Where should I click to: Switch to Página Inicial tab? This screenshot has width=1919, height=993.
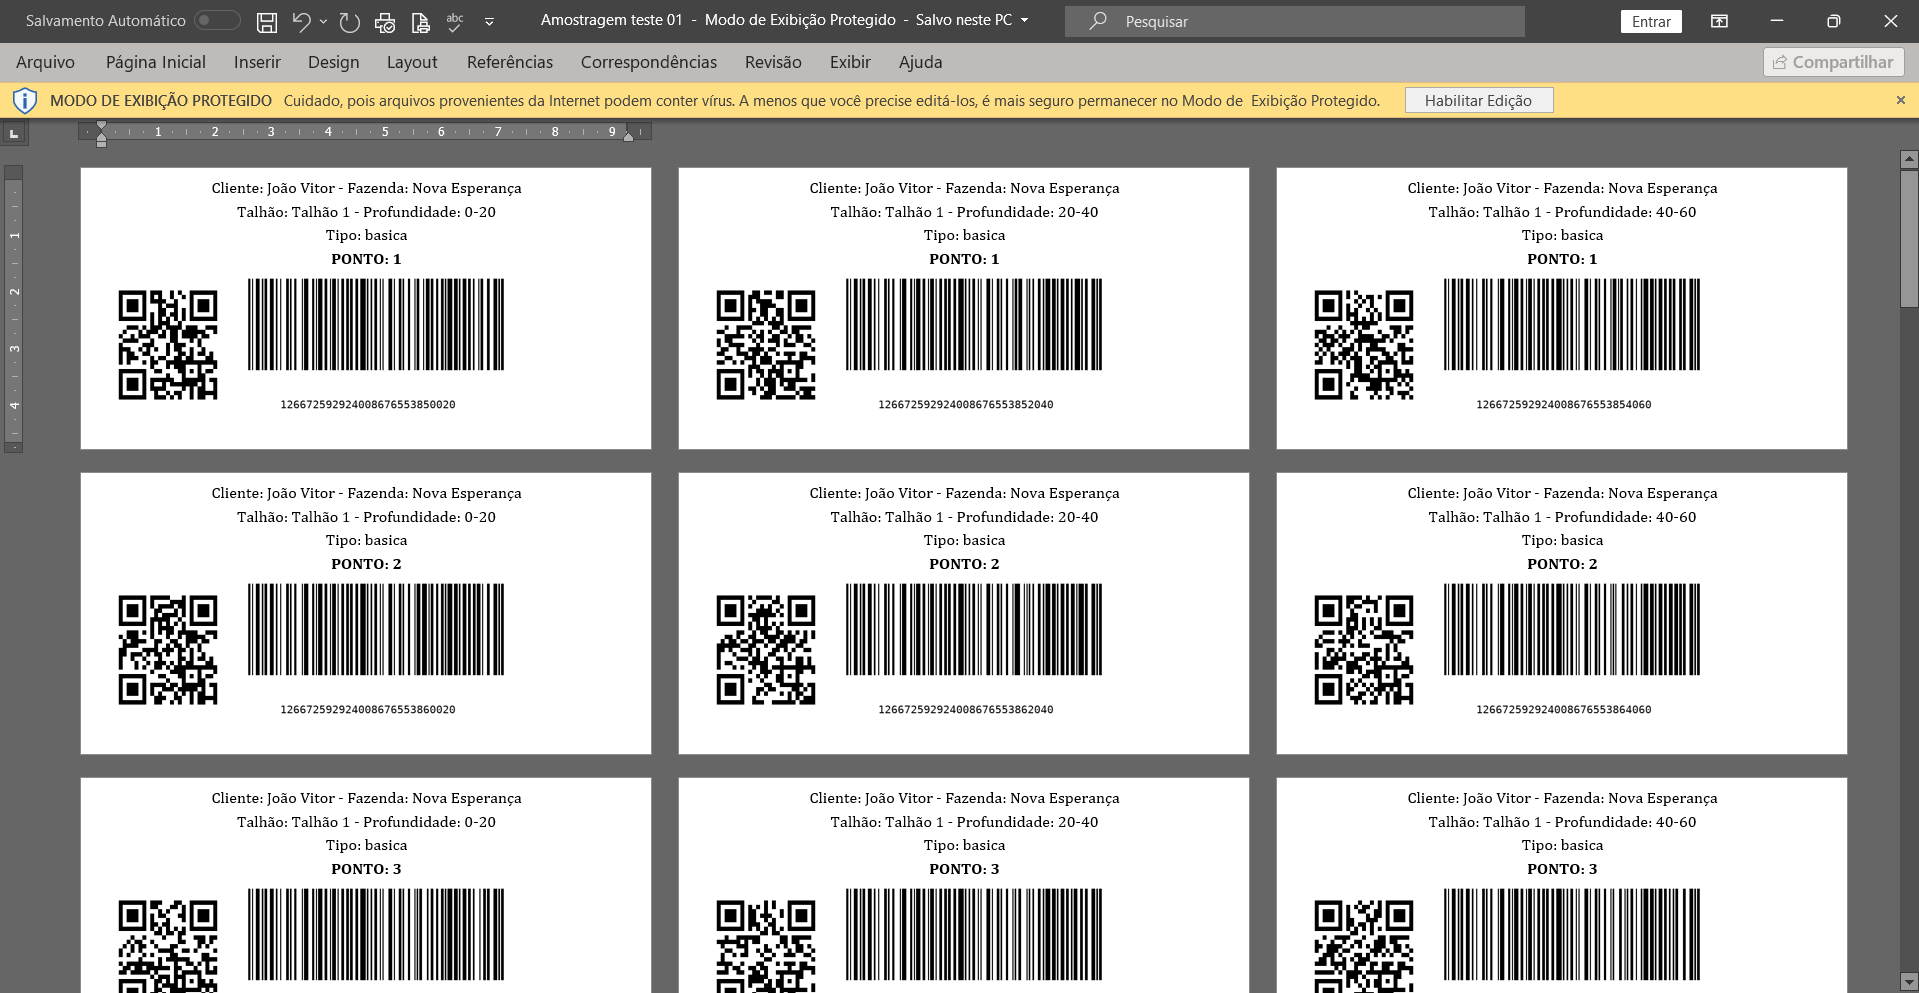coord(156,62)
